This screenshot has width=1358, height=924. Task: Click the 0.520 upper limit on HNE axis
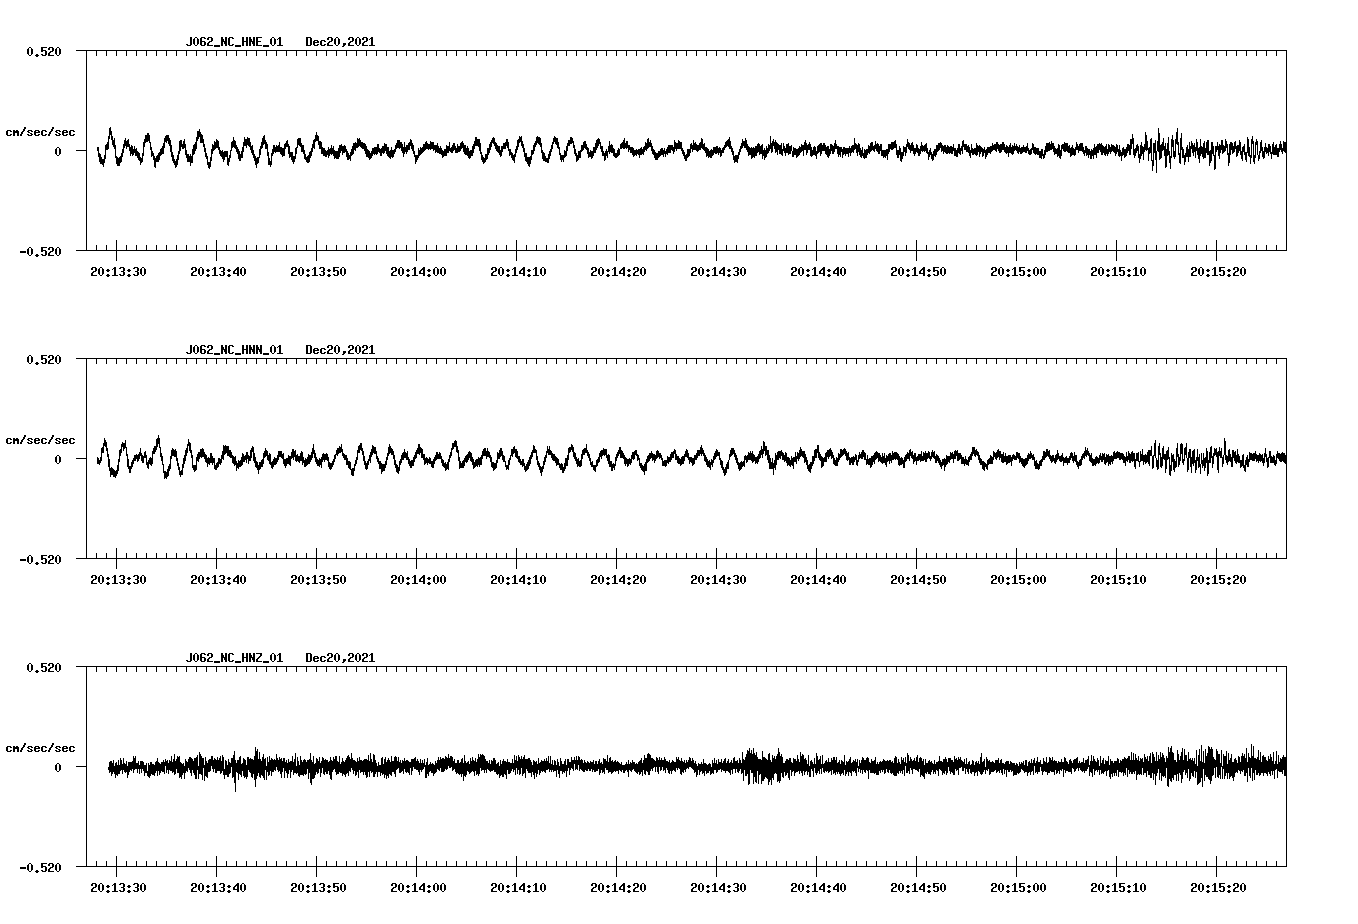coord(43,51)
